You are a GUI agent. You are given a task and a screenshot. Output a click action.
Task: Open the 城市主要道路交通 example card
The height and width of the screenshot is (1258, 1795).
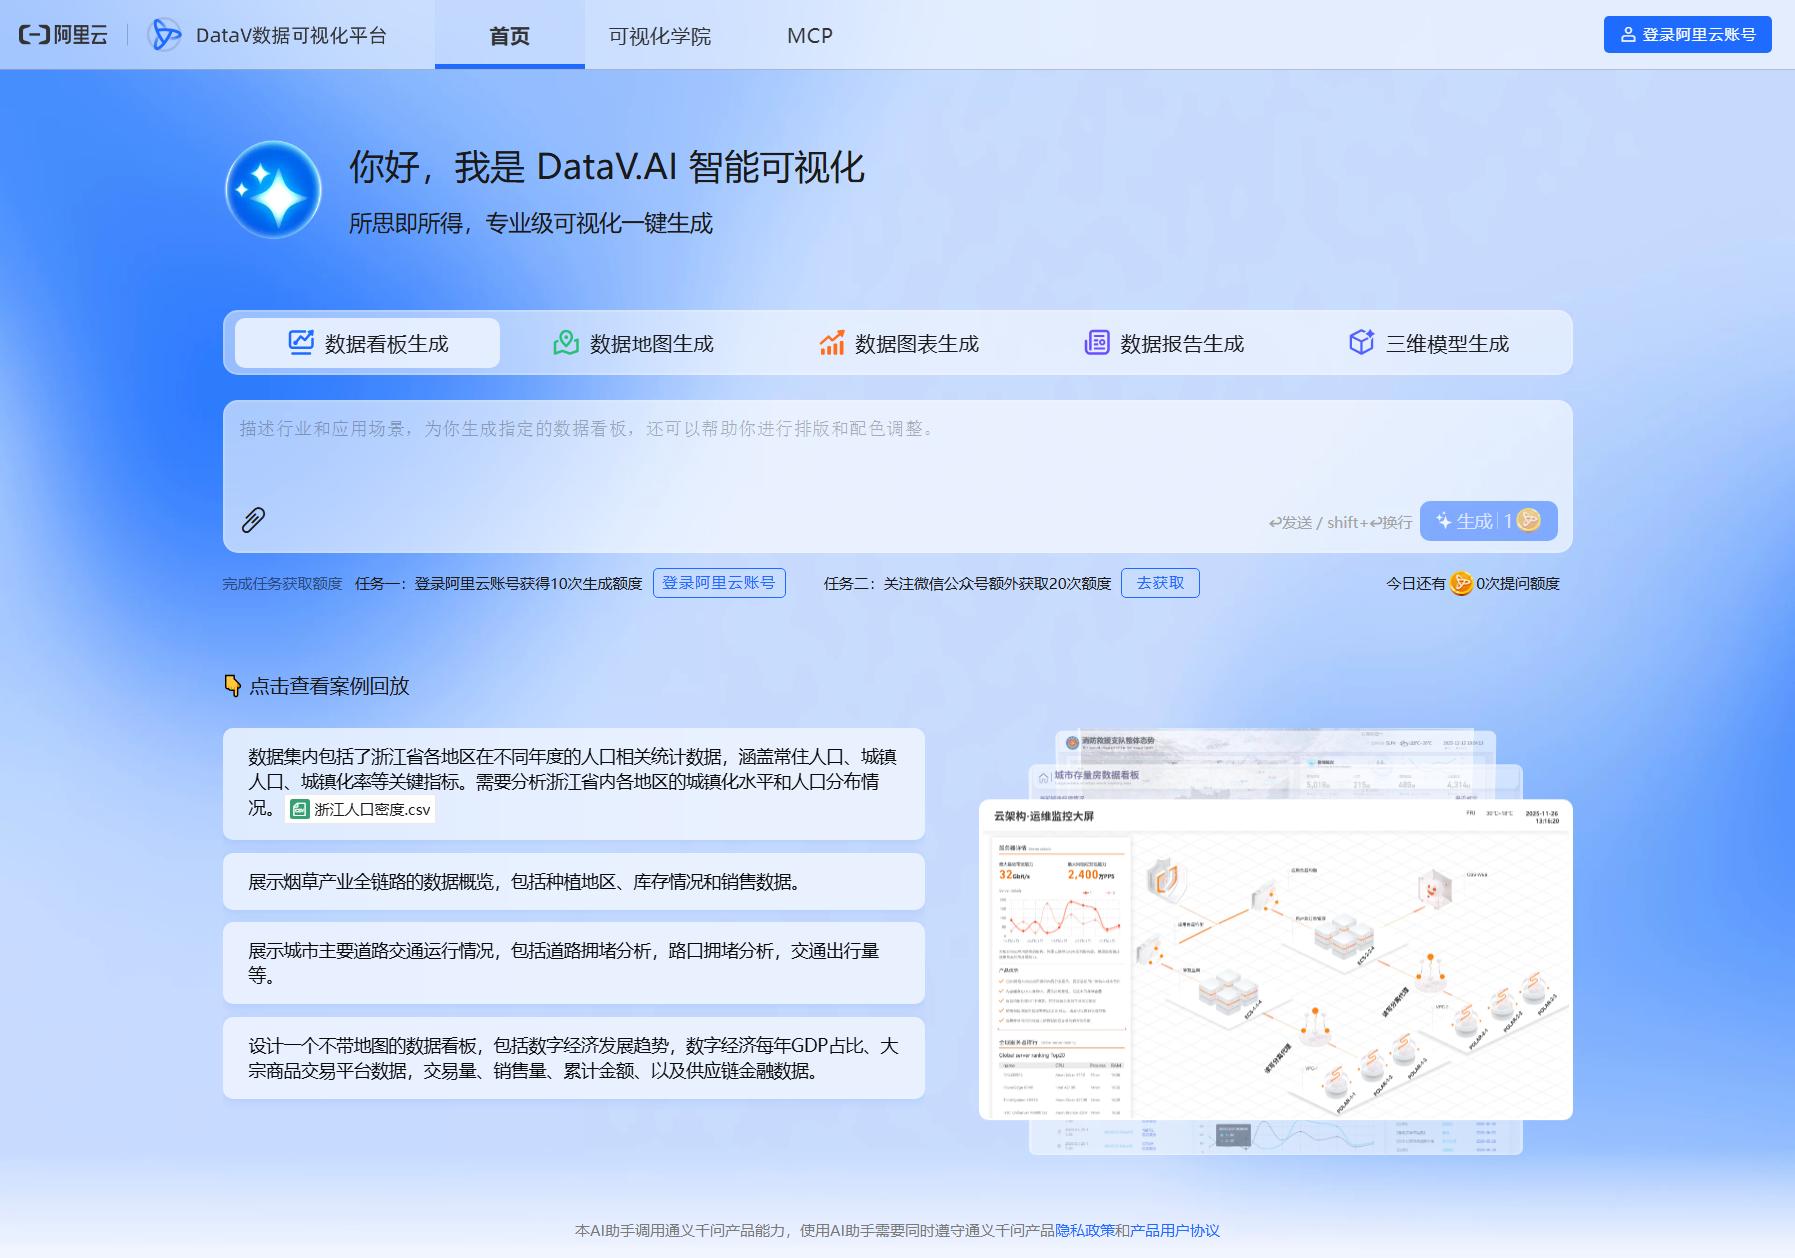pyautogui.click(x=573, y=963)
